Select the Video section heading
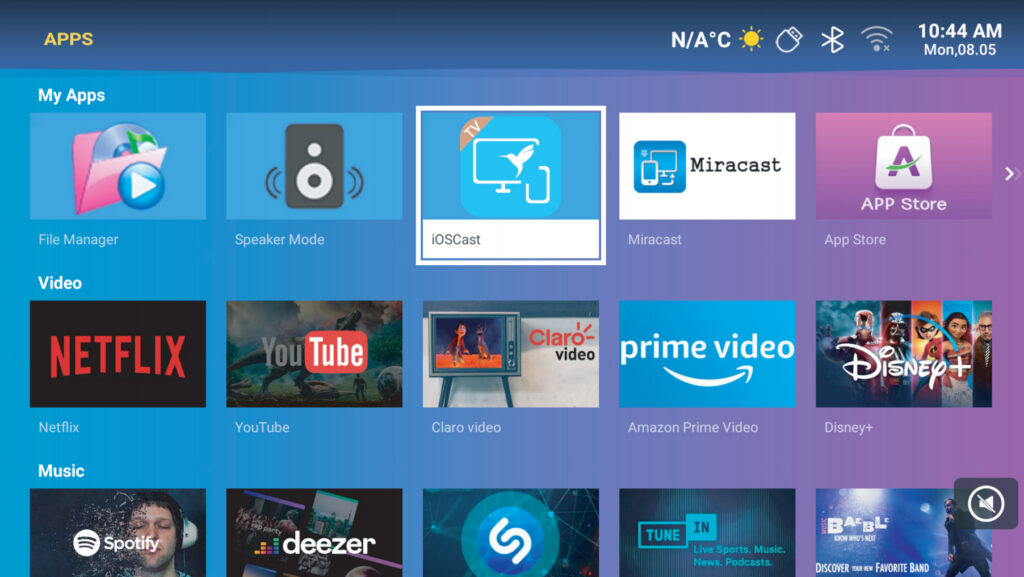This screenshot has width=1024, height=577. 59,283
